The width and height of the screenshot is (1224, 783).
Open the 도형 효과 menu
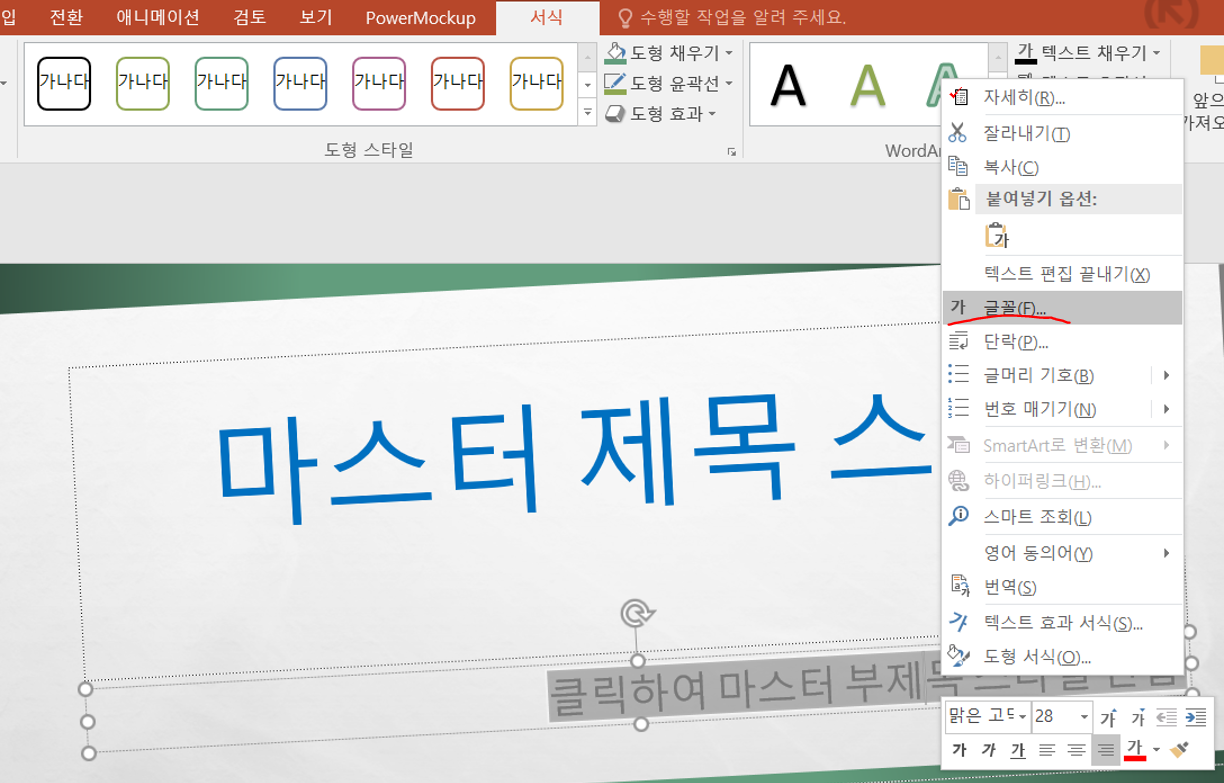pyautogui.click(x=662, y=114)
